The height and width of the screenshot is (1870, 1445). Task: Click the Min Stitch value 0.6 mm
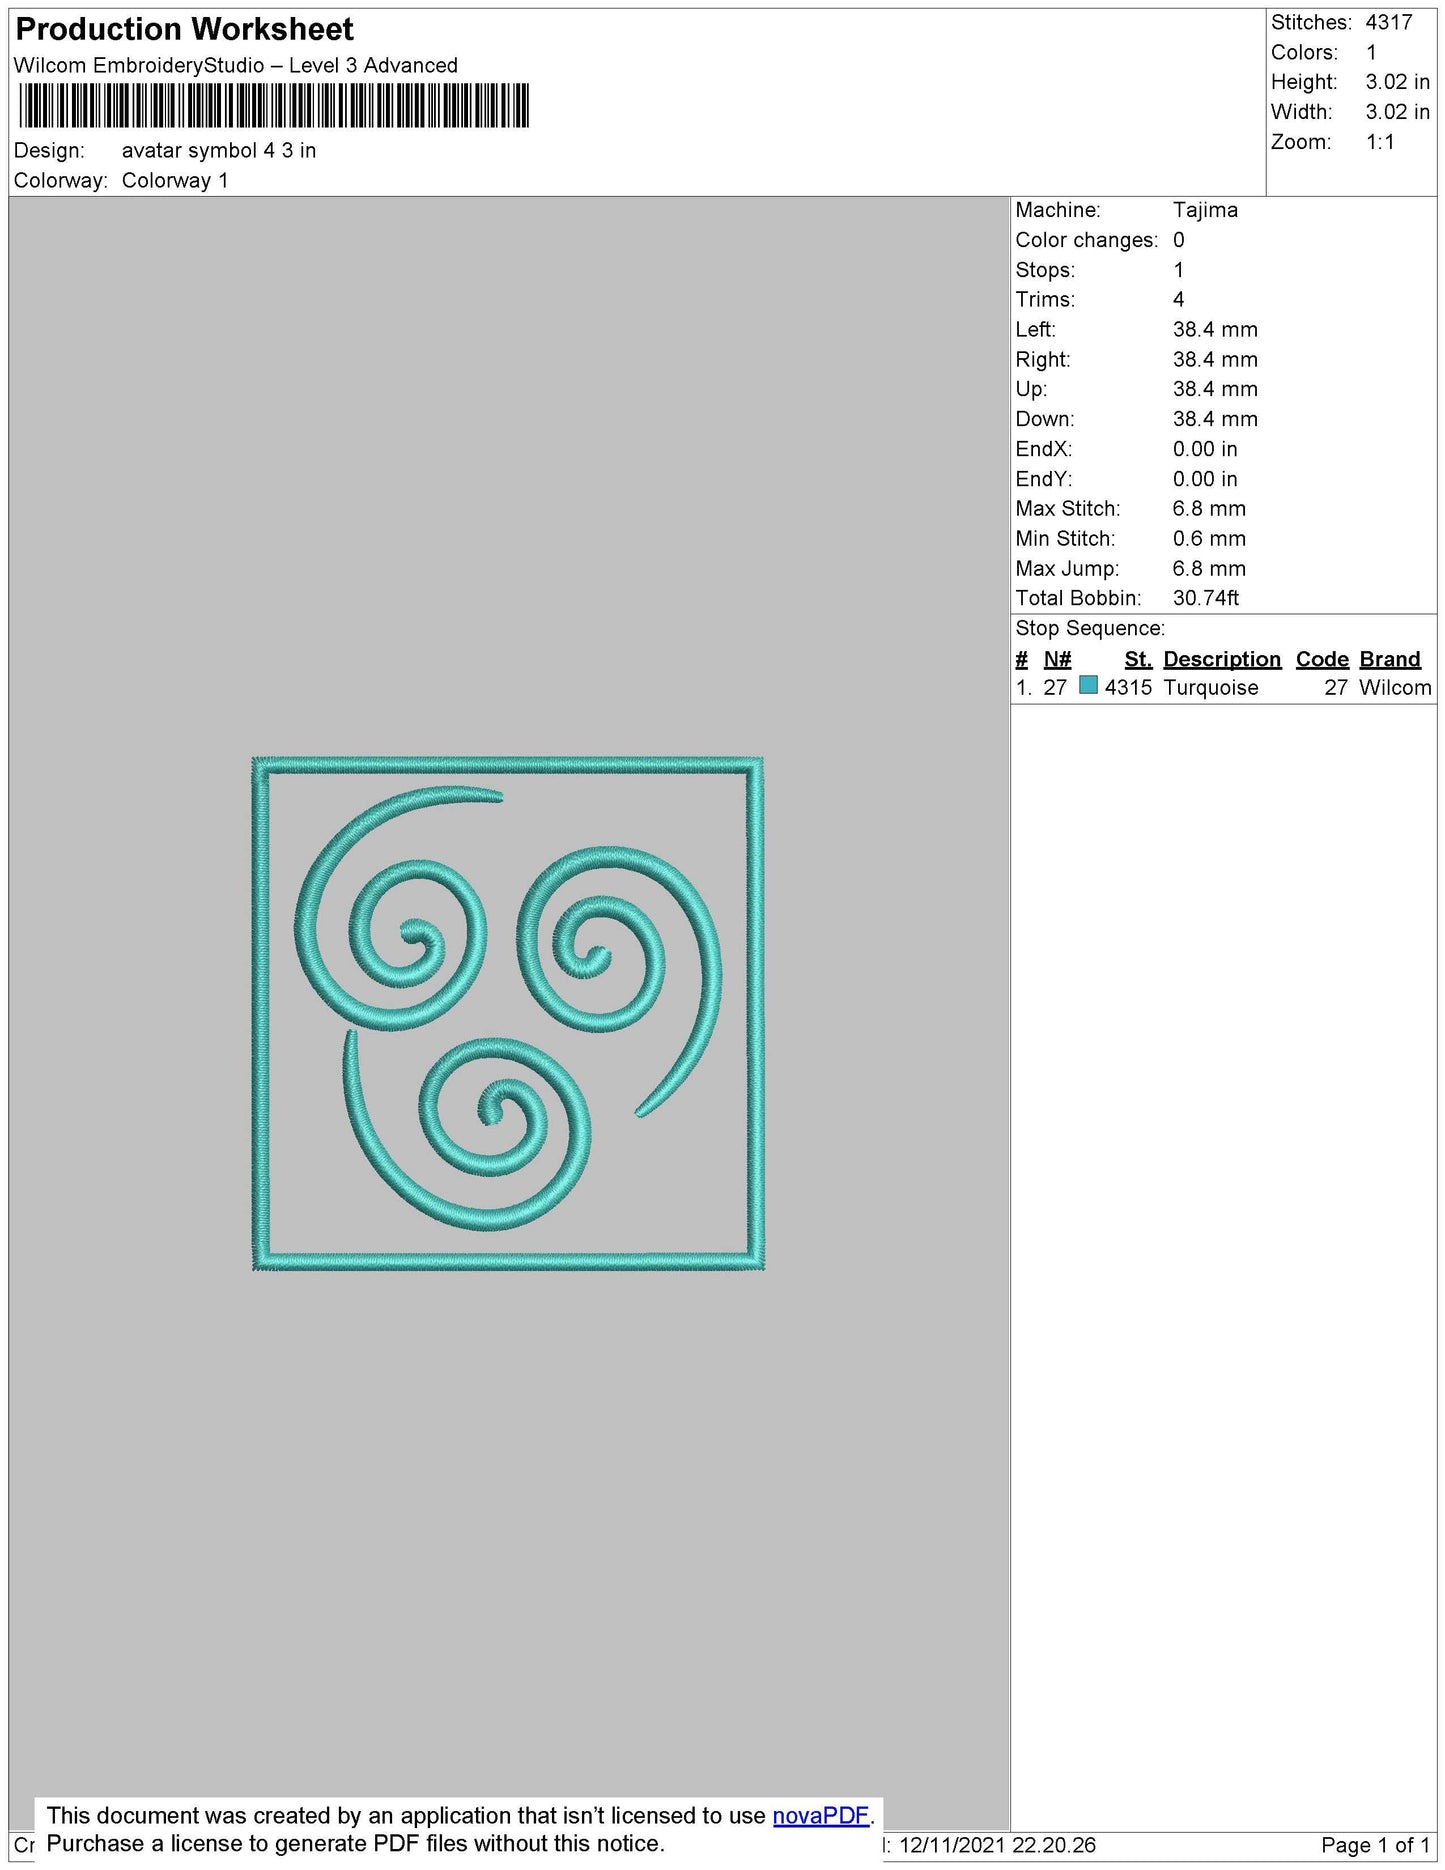click(1209, 539)
